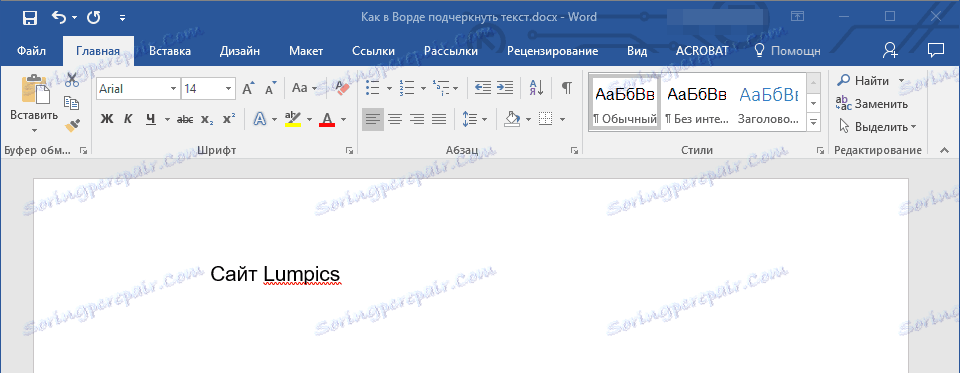This screenshot has width=960, height=373.
Task: Switch to the Вид tab
Action: click(x=637, y=51)
